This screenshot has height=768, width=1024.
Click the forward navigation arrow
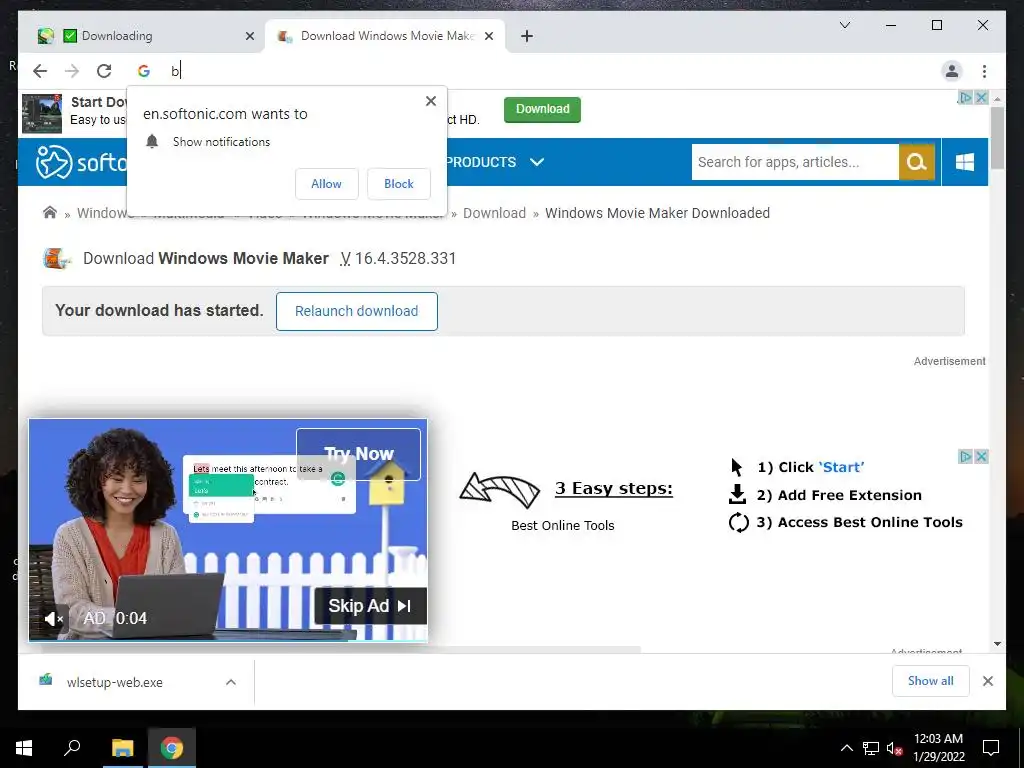(x=72, y=71)
